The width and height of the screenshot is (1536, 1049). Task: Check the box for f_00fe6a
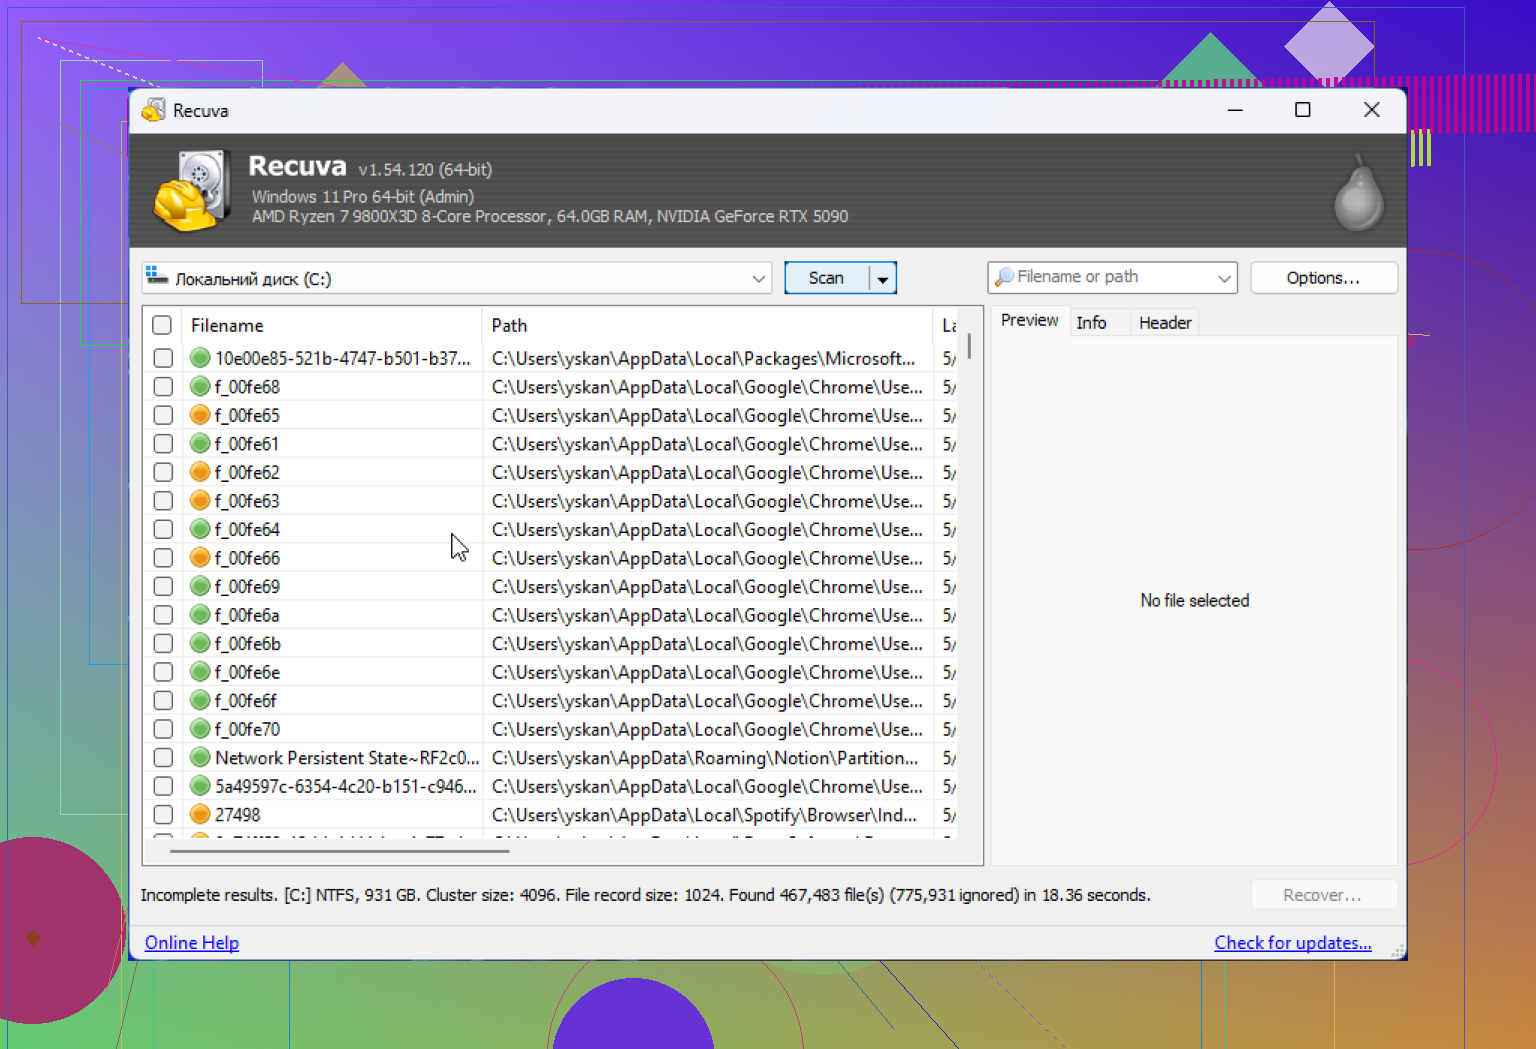click(x=164, y=615)
